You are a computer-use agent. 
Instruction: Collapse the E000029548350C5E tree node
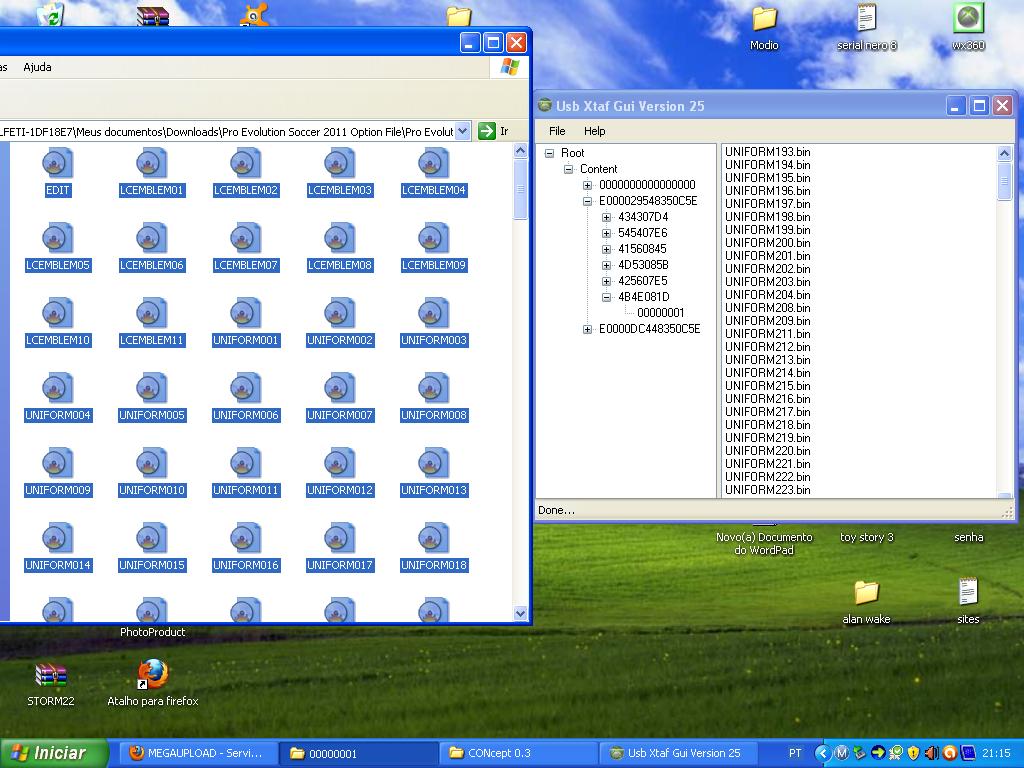[587, 200]
